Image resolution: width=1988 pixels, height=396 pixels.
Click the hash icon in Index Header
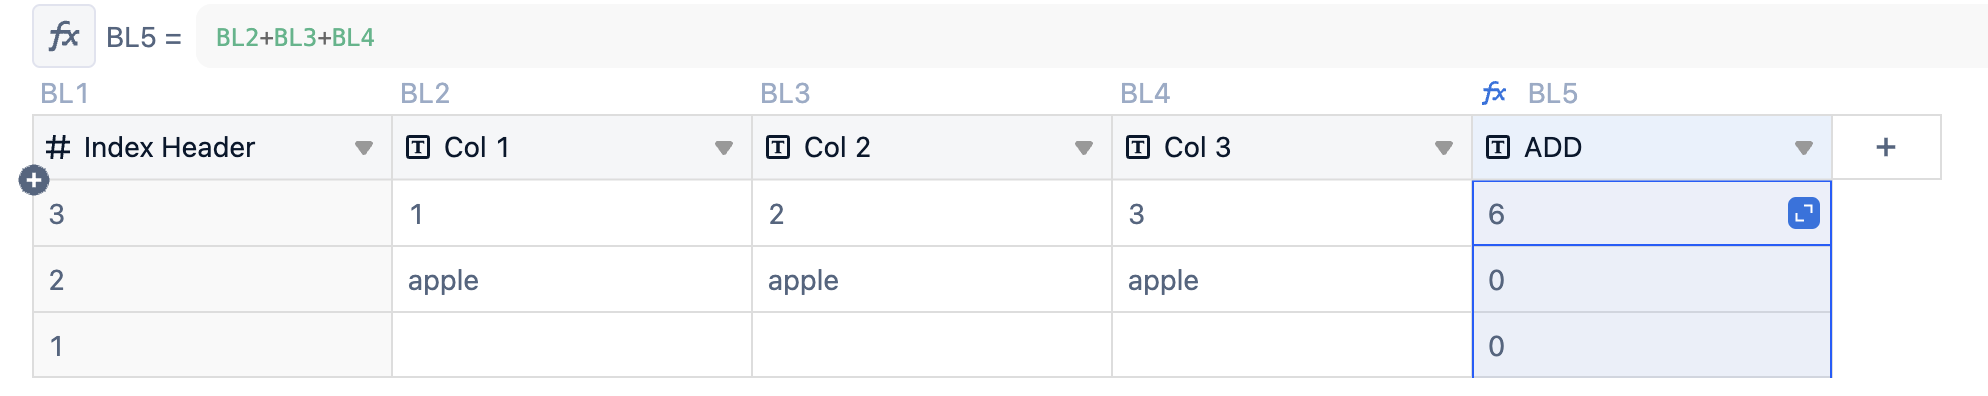(58, 148)
